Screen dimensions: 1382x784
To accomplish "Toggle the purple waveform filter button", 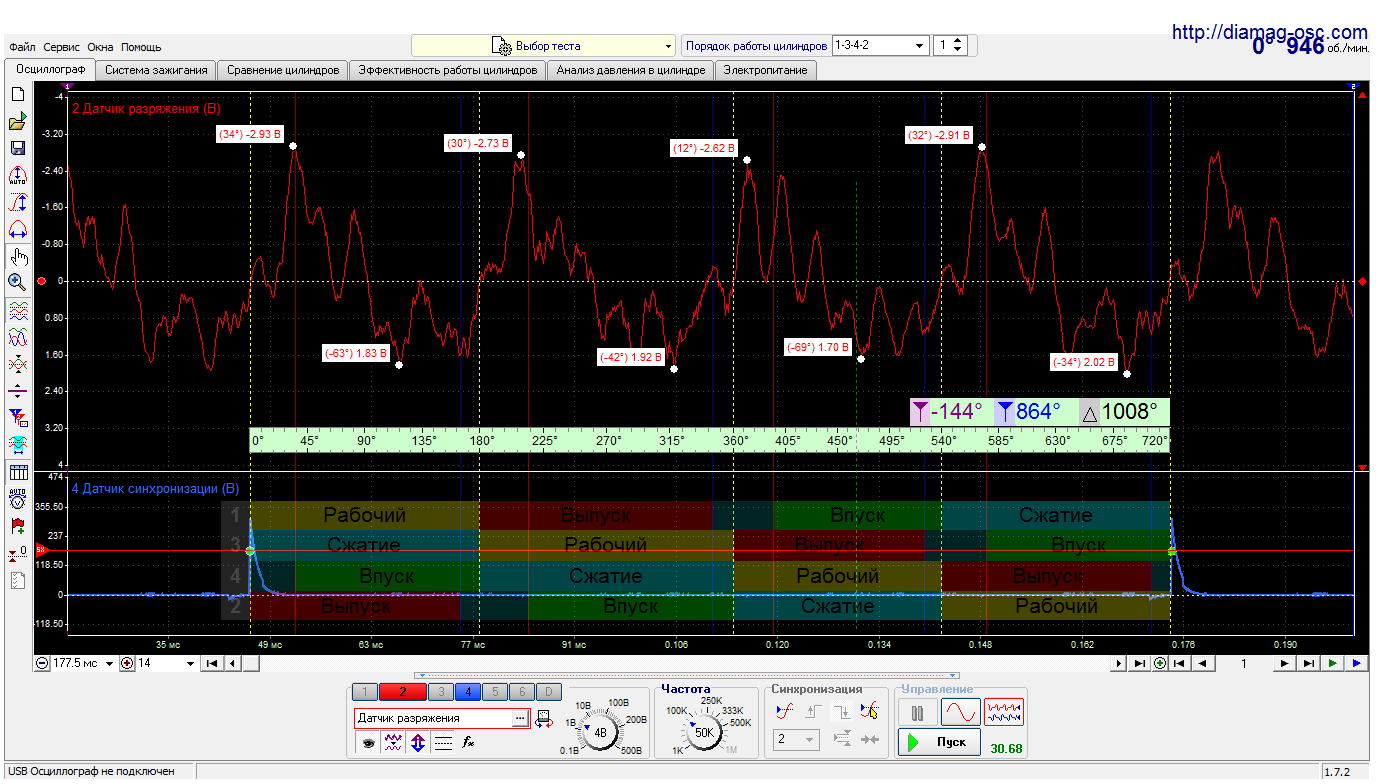I will (x=393, y=742).
